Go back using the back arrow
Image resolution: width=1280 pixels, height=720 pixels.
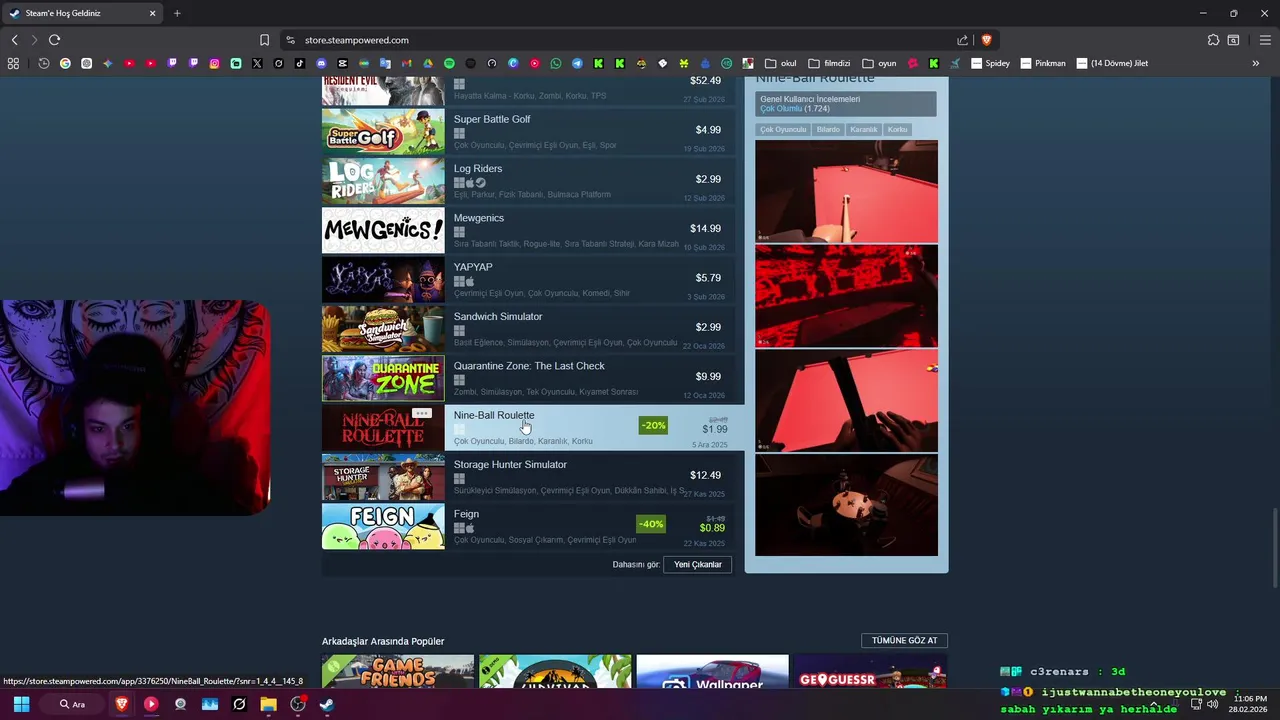(14, 40)
